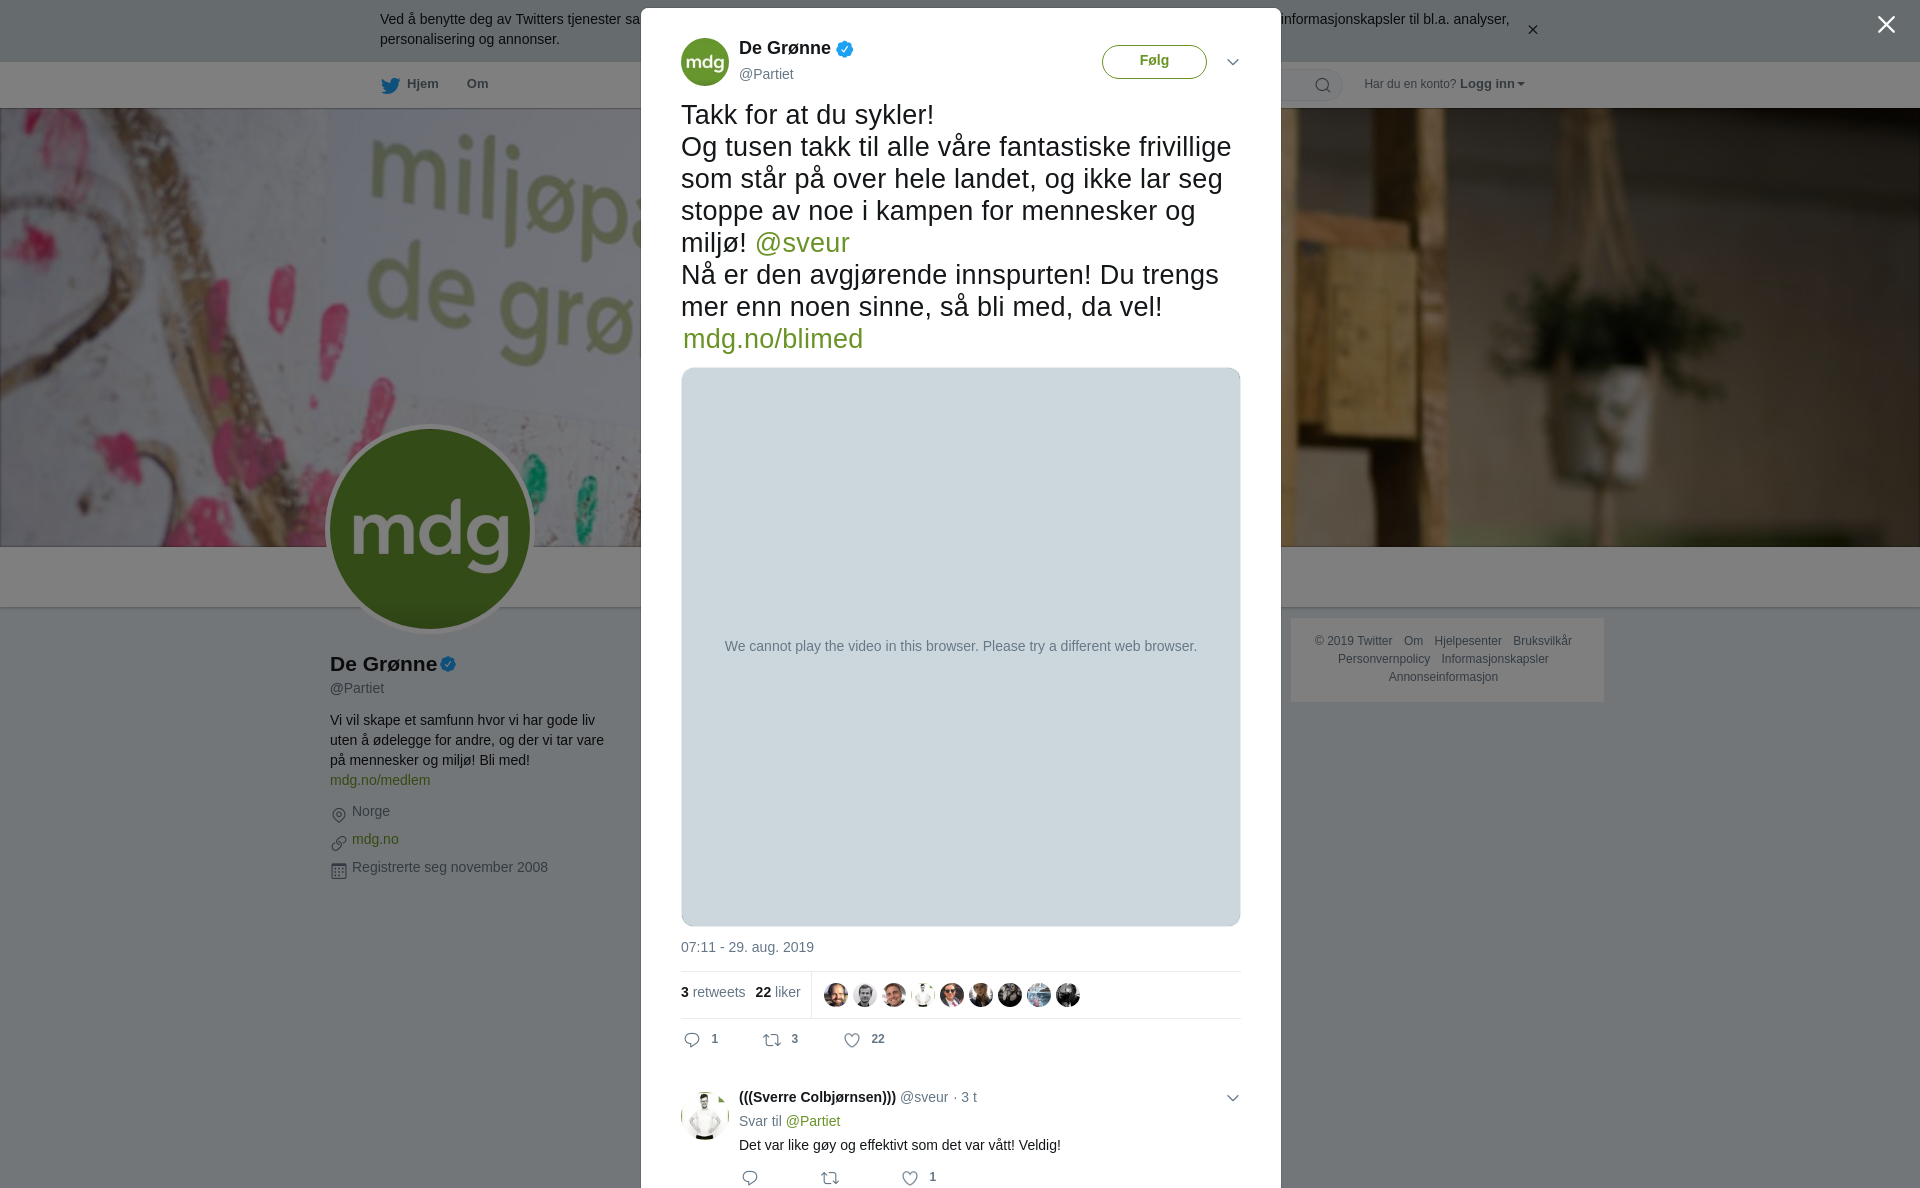The height and width of the screenshot is (1188, 1920).
Task: Open the Om menu item in the top bar
Action: coord(477,84)
